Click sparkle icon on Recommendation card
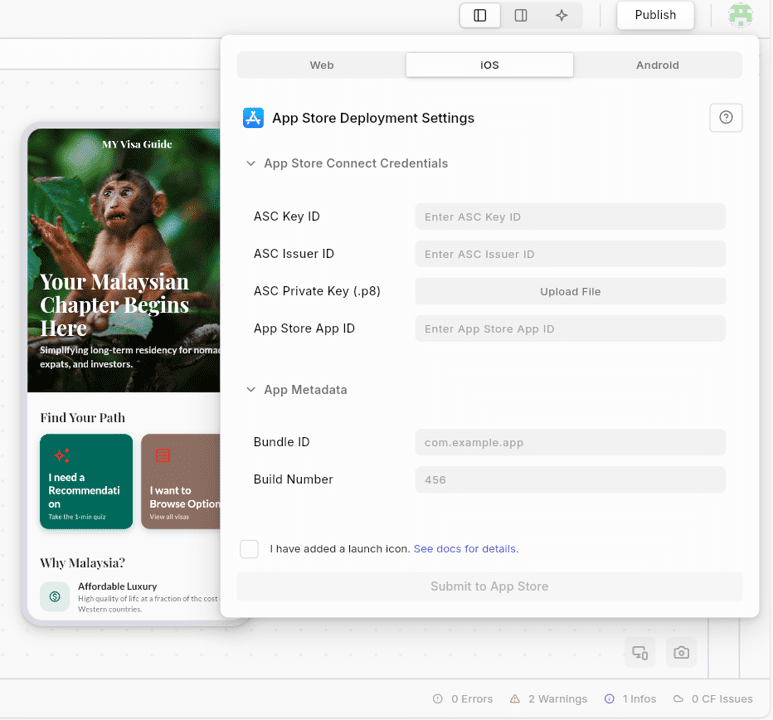 pos(62,455)
